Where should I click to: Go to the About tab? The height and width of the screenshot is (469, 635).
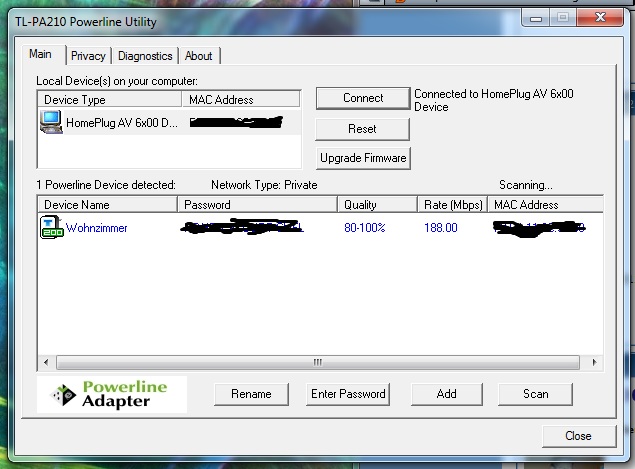point(198,56)
